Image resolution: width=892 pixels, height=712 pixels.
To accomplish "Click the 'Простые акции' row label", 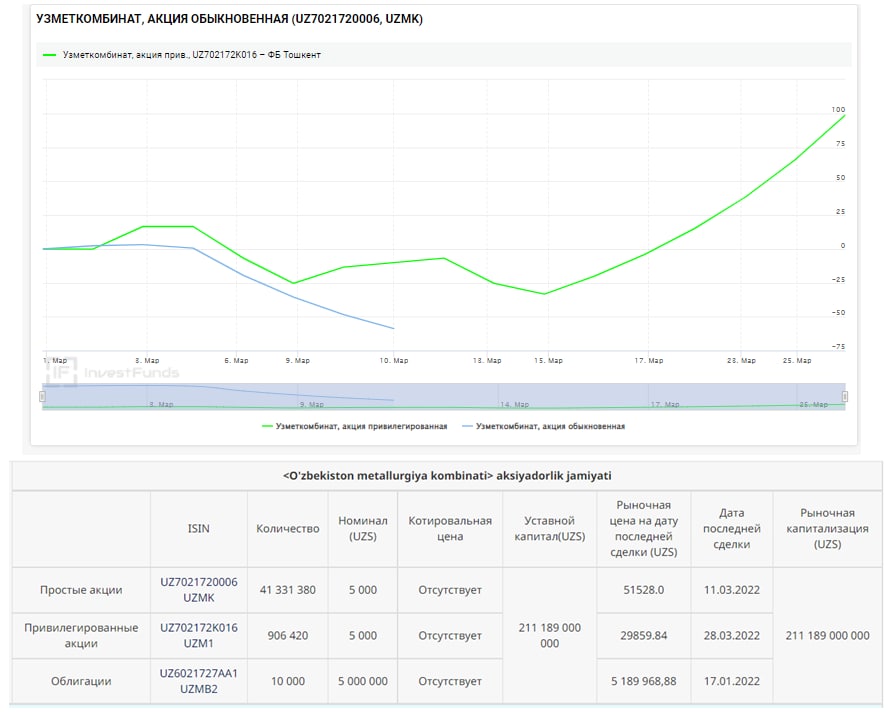I will coord(81,590).
